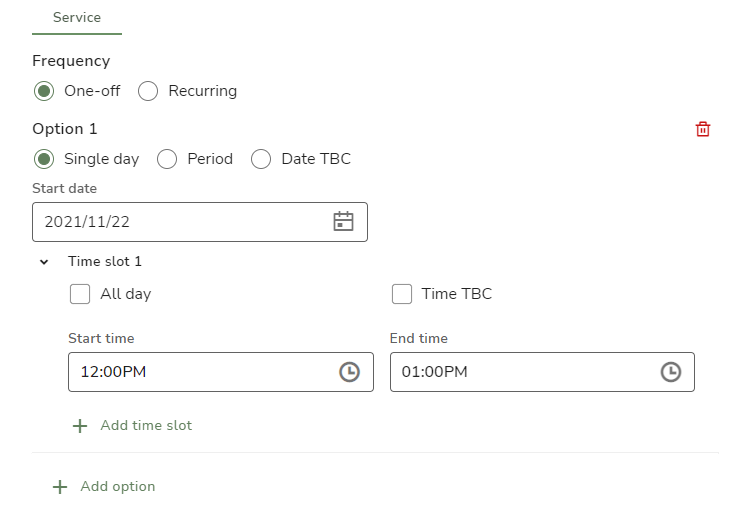Screen dimensions: 736x516
Task: Choose the Period option
Action: pyautogui.click(x=167, y=159)
